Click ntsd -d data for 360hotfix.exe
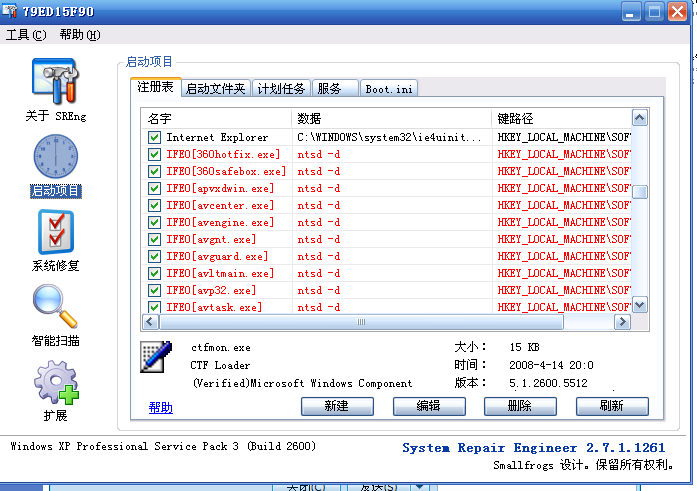697x491 pixels. [x=319, y=154]
